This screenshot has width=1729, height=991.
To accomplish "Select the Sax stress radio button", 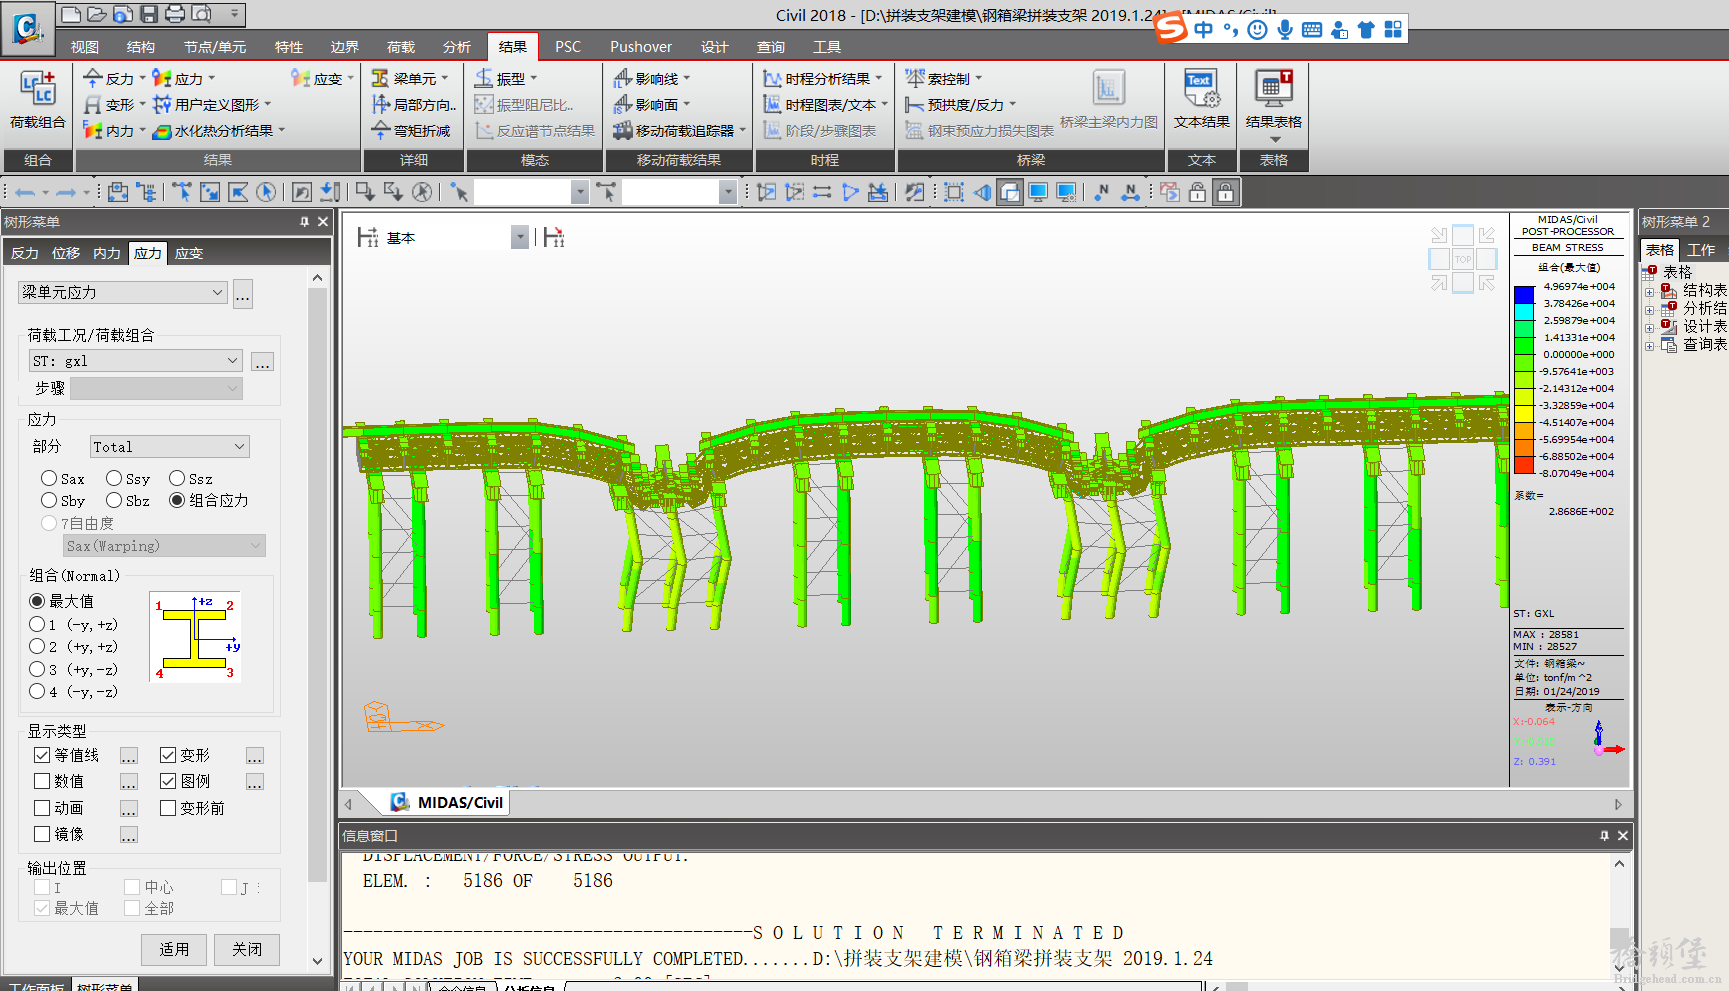I will point(49,478).
